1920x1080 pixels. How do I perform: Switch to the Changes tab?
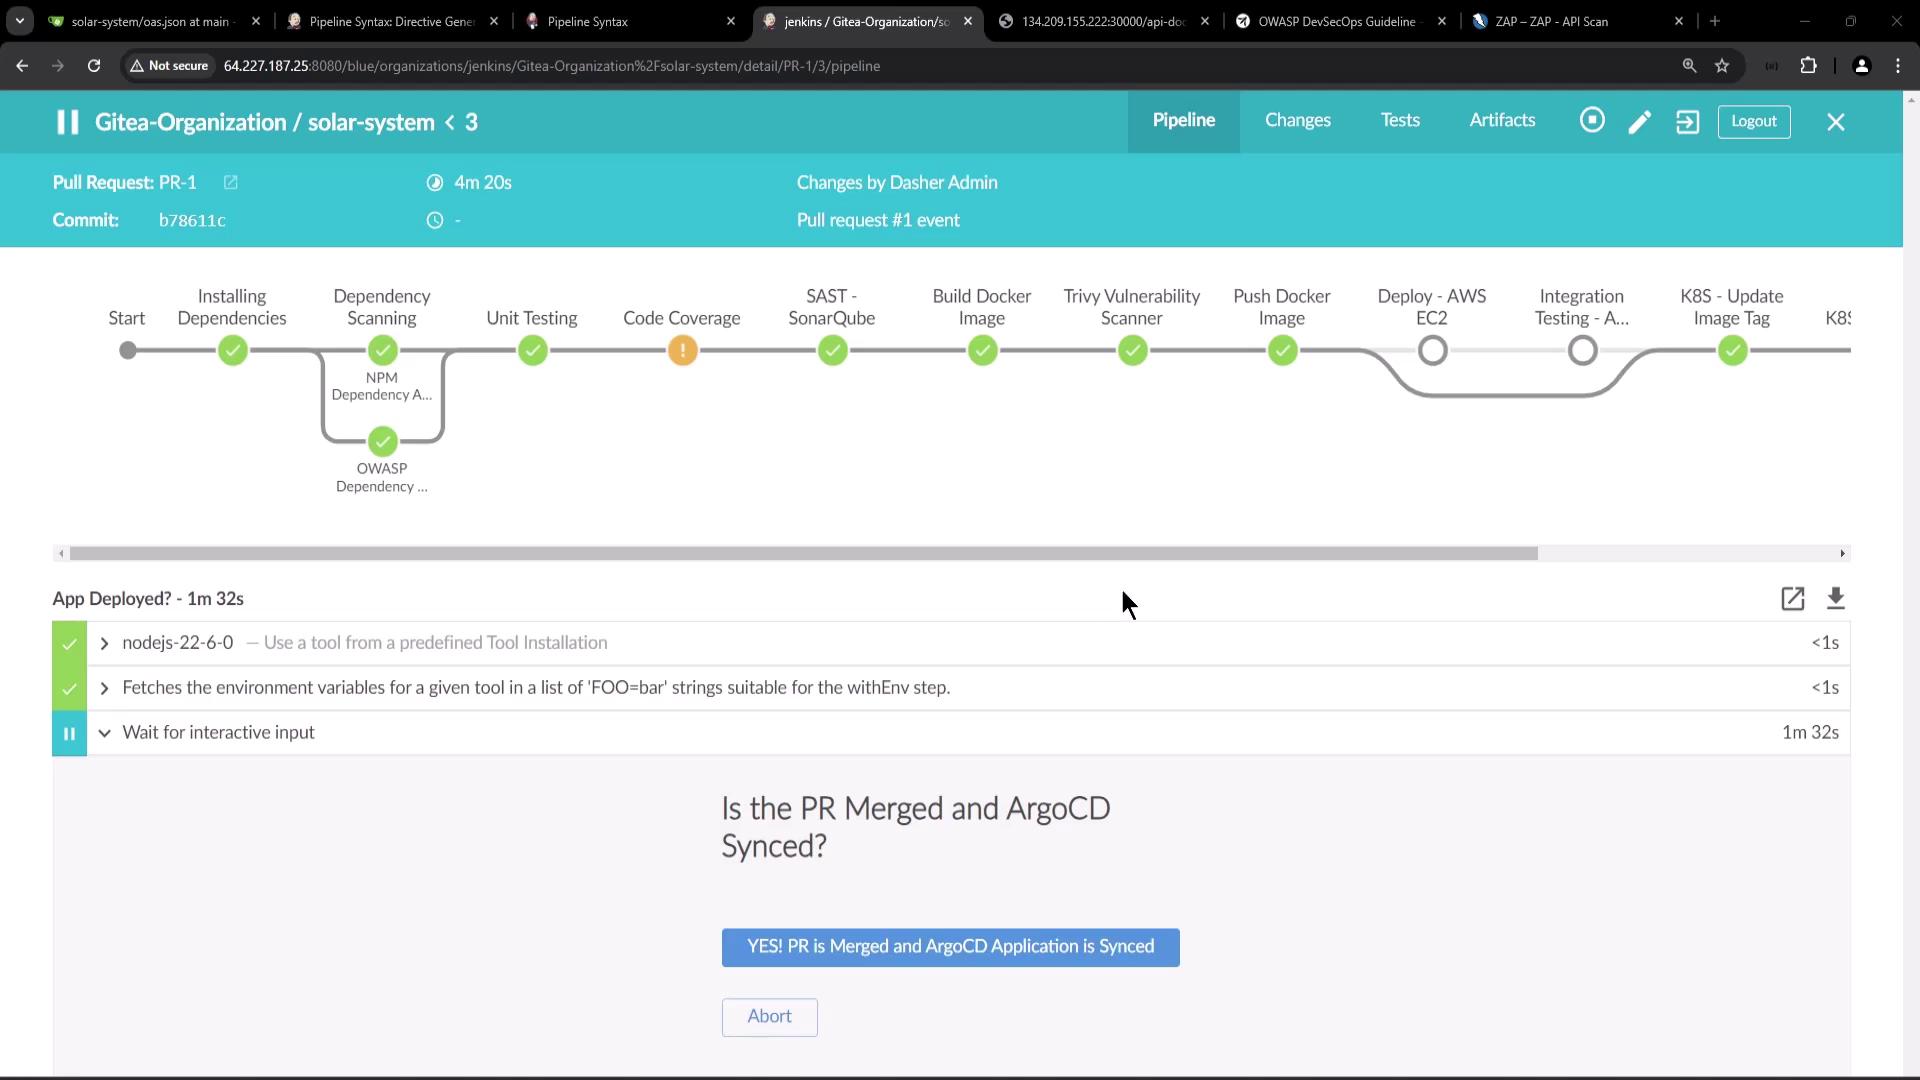point(1297,120)
